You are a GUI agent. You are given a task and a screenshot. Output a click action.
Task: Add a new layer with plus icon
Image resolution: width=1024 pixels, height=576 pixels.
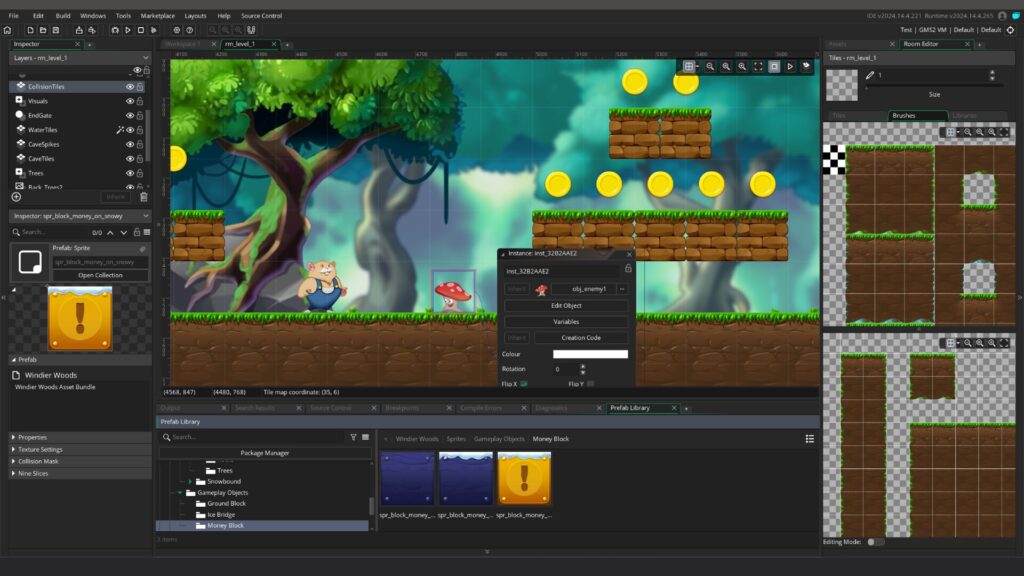(16, 197)
